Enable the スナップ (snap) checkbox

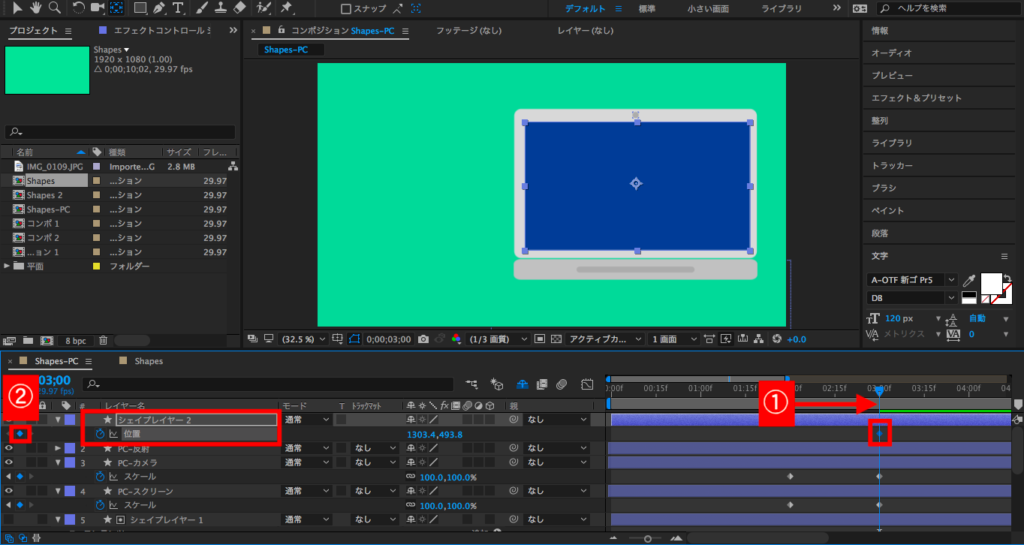point(346,9)
